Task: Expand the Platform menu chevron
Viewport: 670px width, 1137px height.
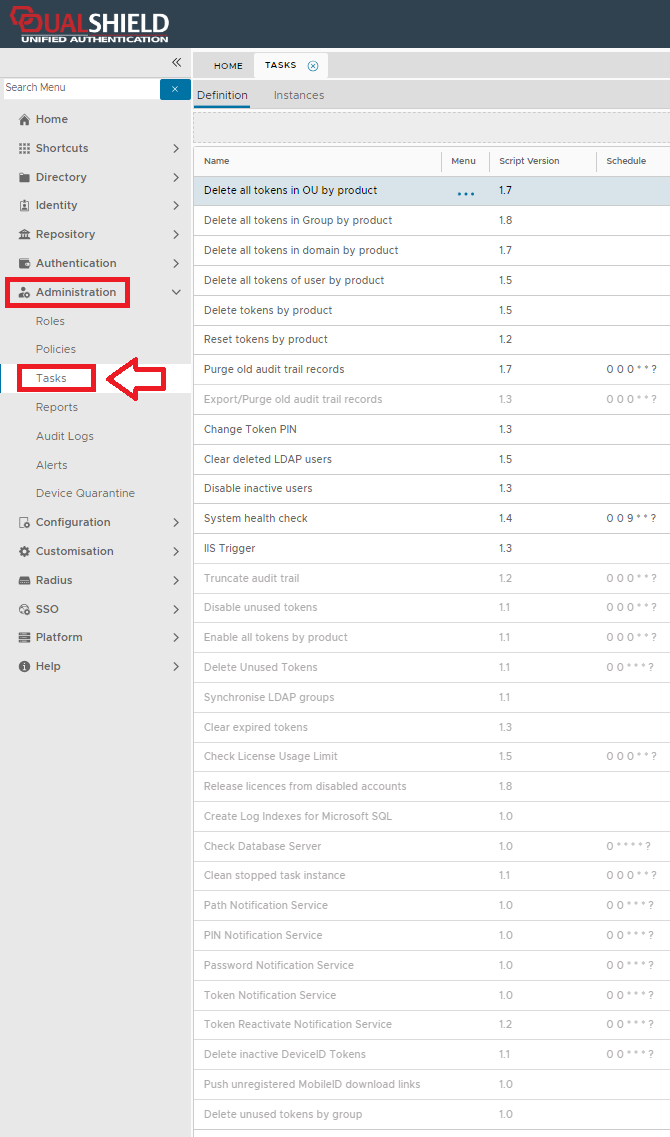Action: coord(175,637)
